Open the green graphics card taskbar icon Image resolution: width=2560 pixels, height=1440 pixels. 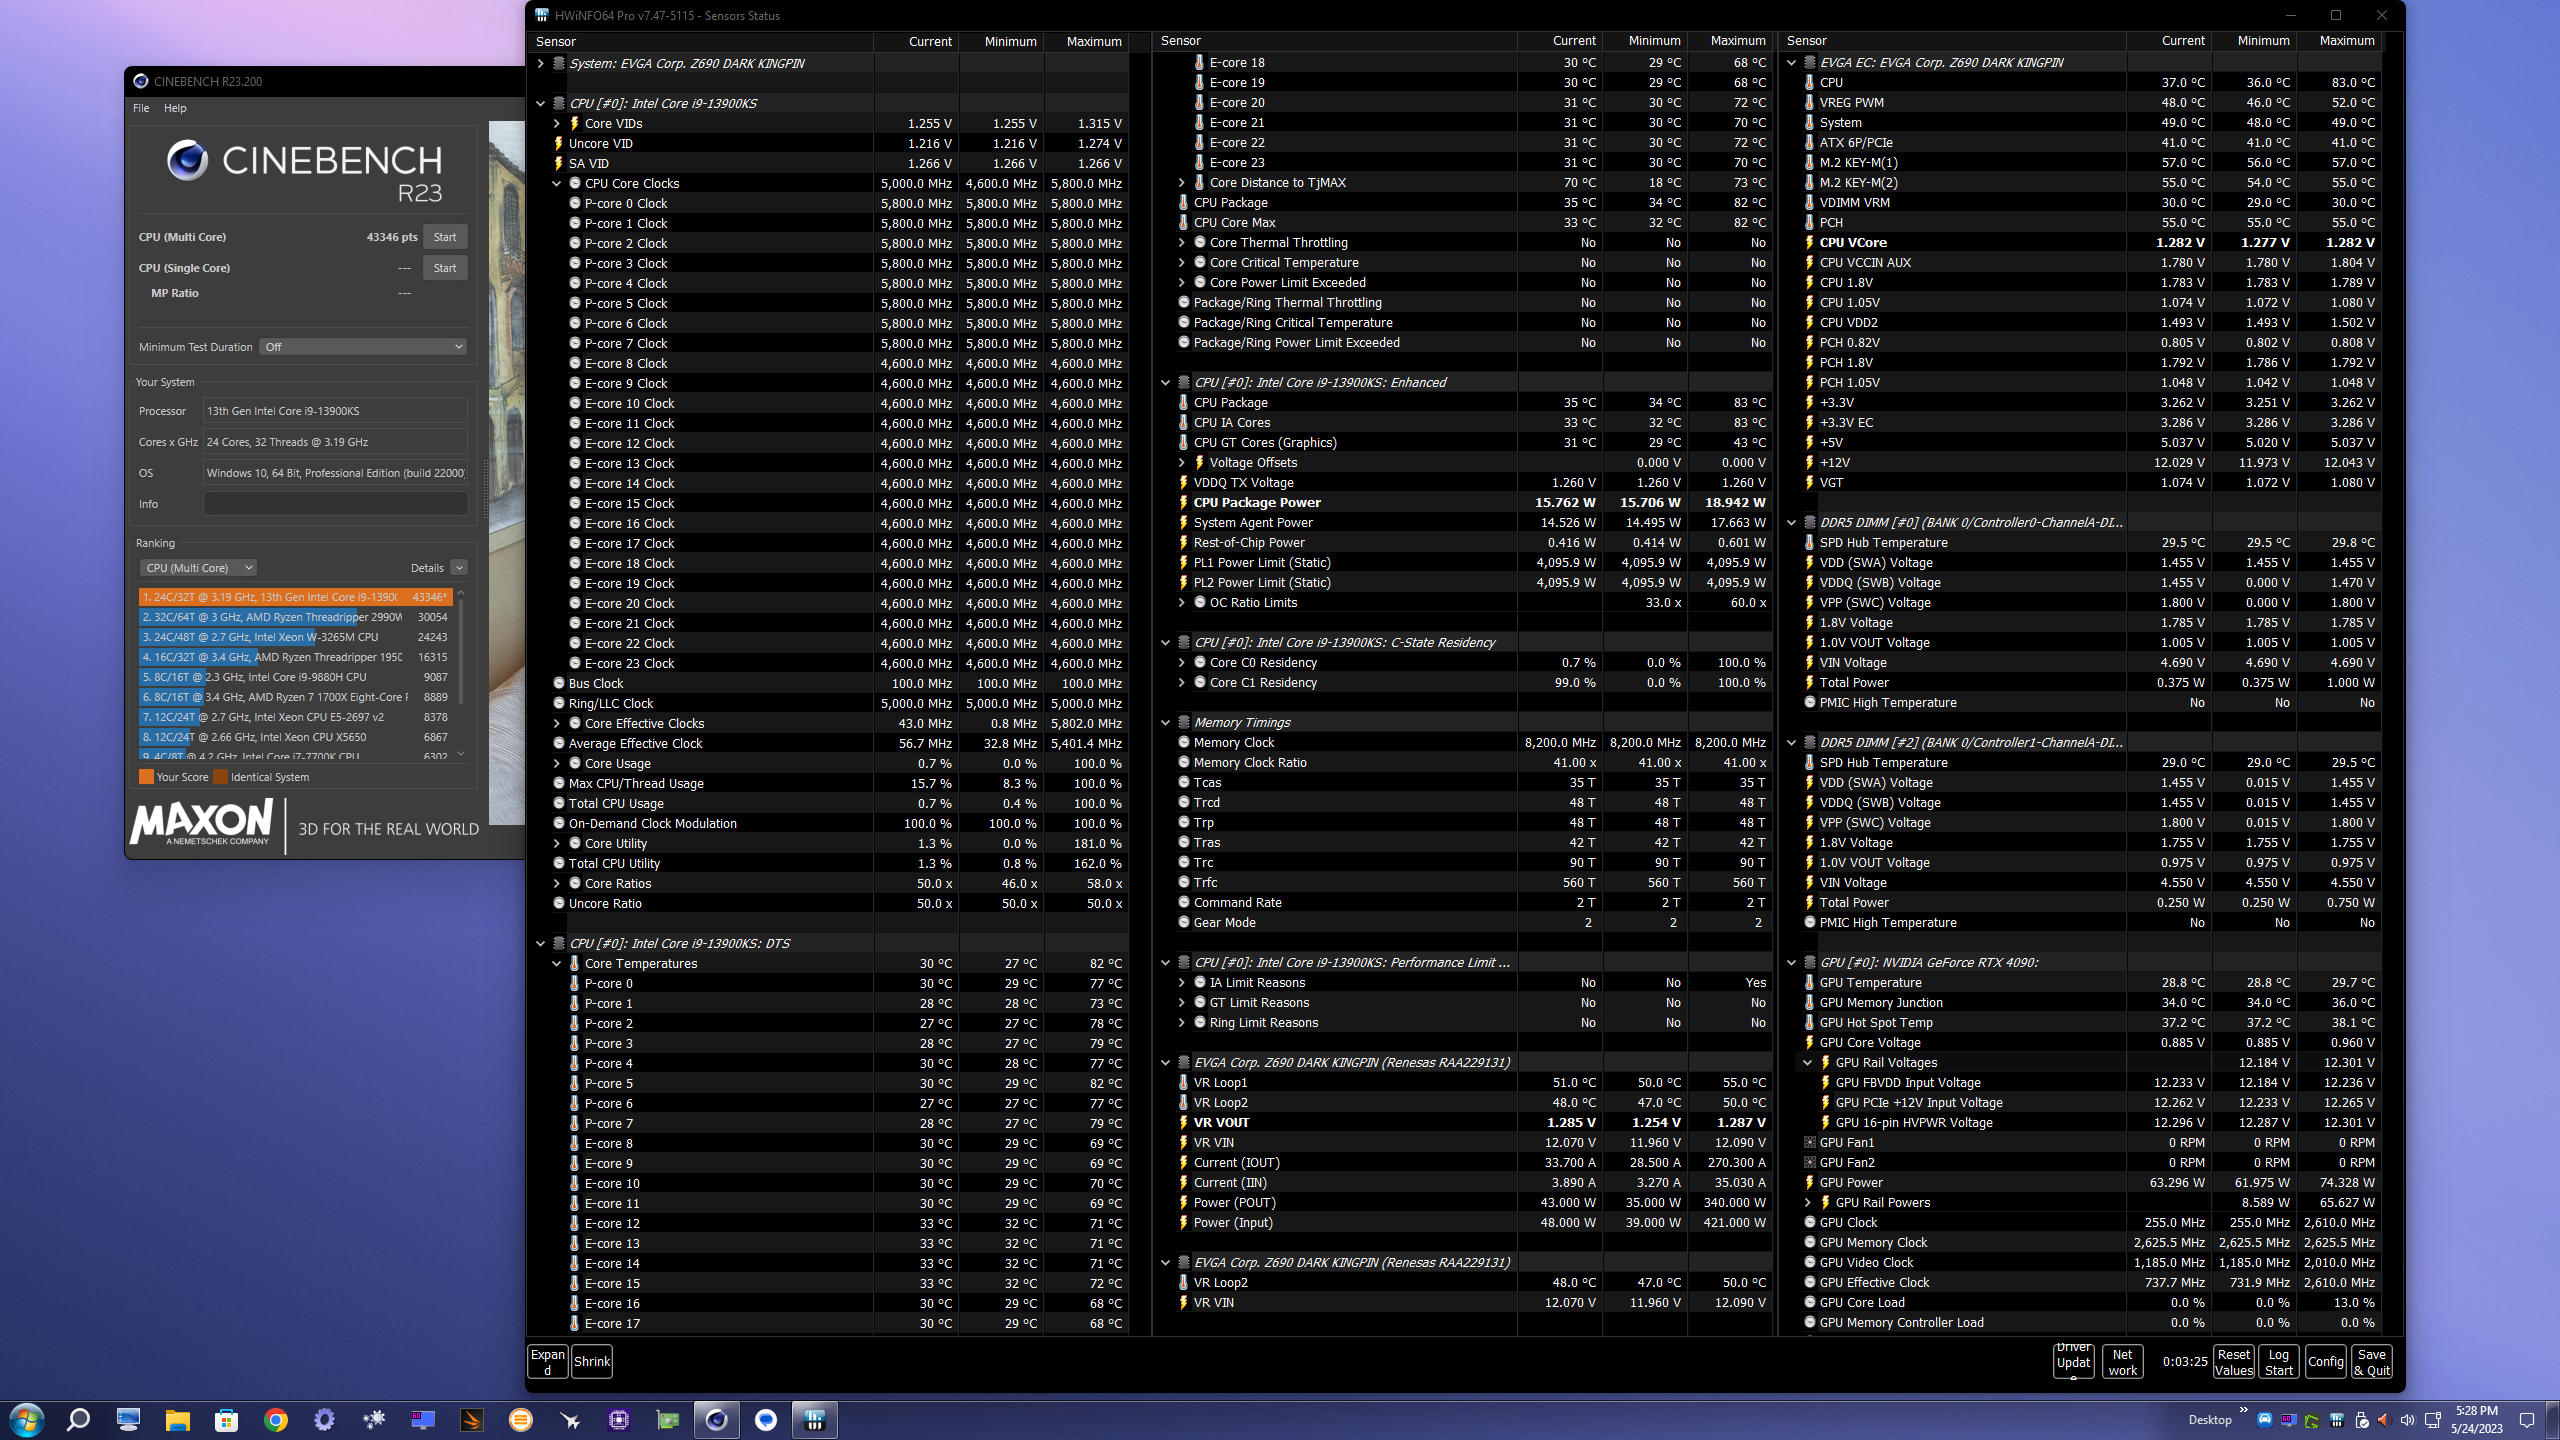tap(668, 1419)
